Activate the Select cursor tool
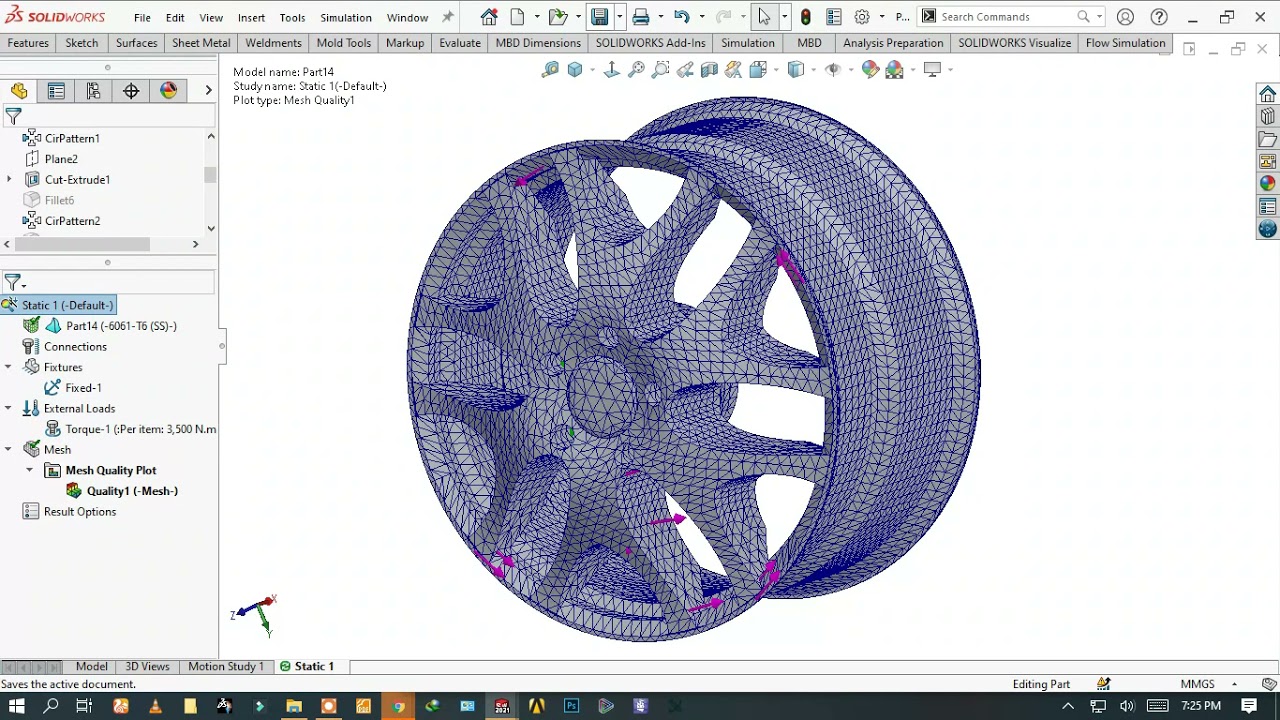The height and width of the screenshot is (720, 1280). tap(764, 17)
